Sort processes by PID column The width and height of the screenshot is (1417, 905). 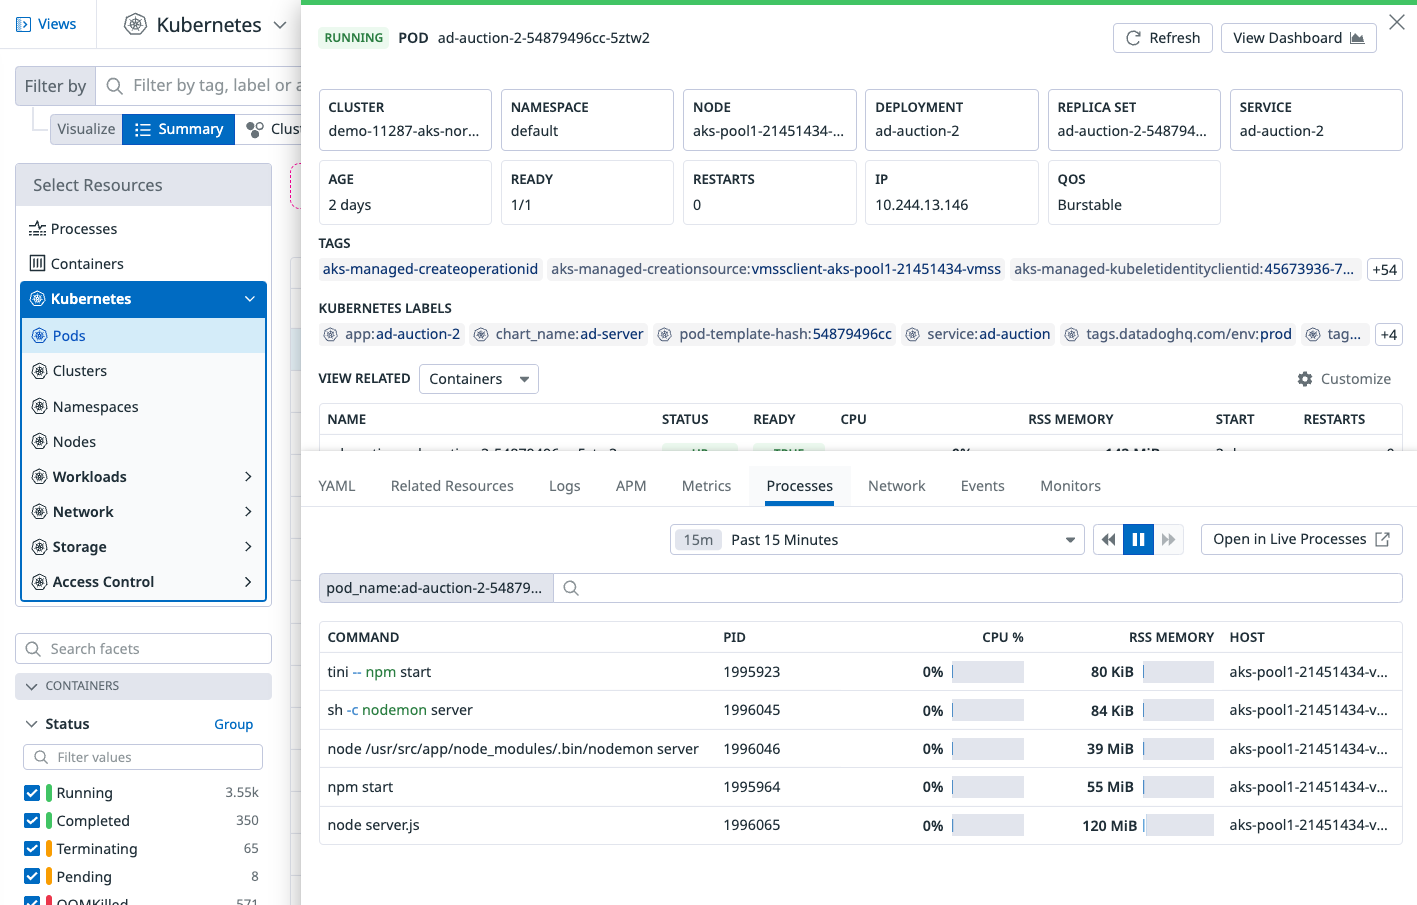pos(735,637)
